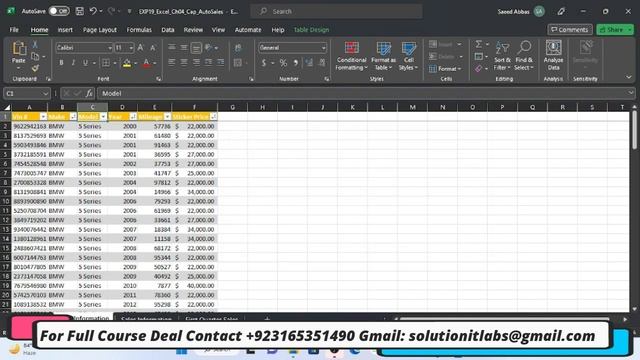The width and height of the screenshot is (640, 360).
Task: Decrease font size with small A
Action: [x=153, y=48]
